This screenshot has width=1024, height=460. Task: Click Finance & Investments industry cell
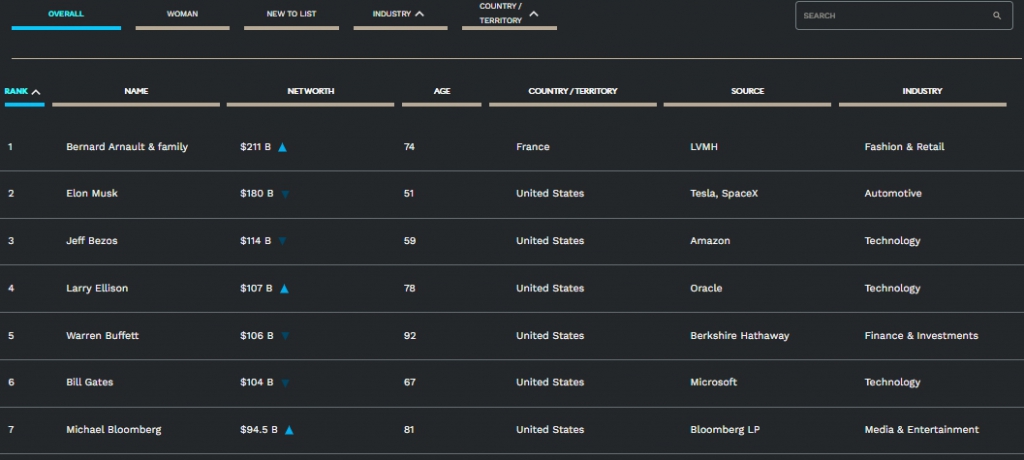921,335
